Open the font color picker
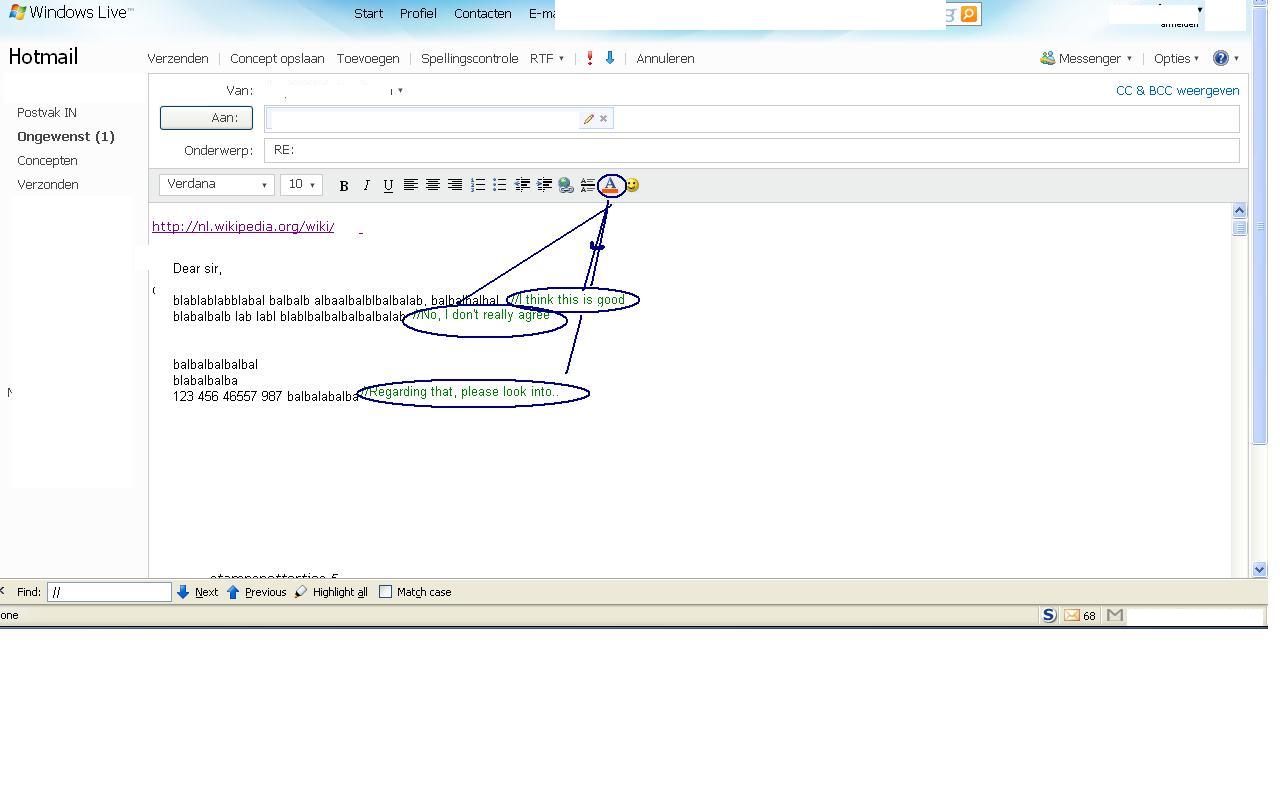Image resolution: width=1280 pixels, height=800 pixels. click(610, 185)
